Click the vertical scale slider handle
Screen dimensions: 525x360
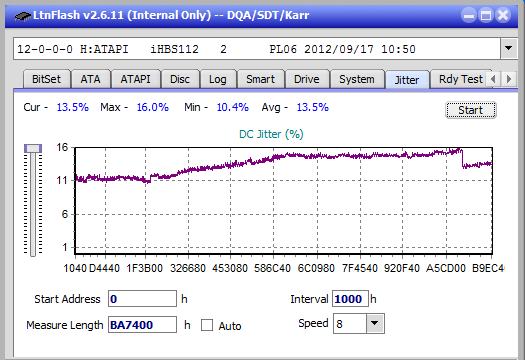point(33,148)
